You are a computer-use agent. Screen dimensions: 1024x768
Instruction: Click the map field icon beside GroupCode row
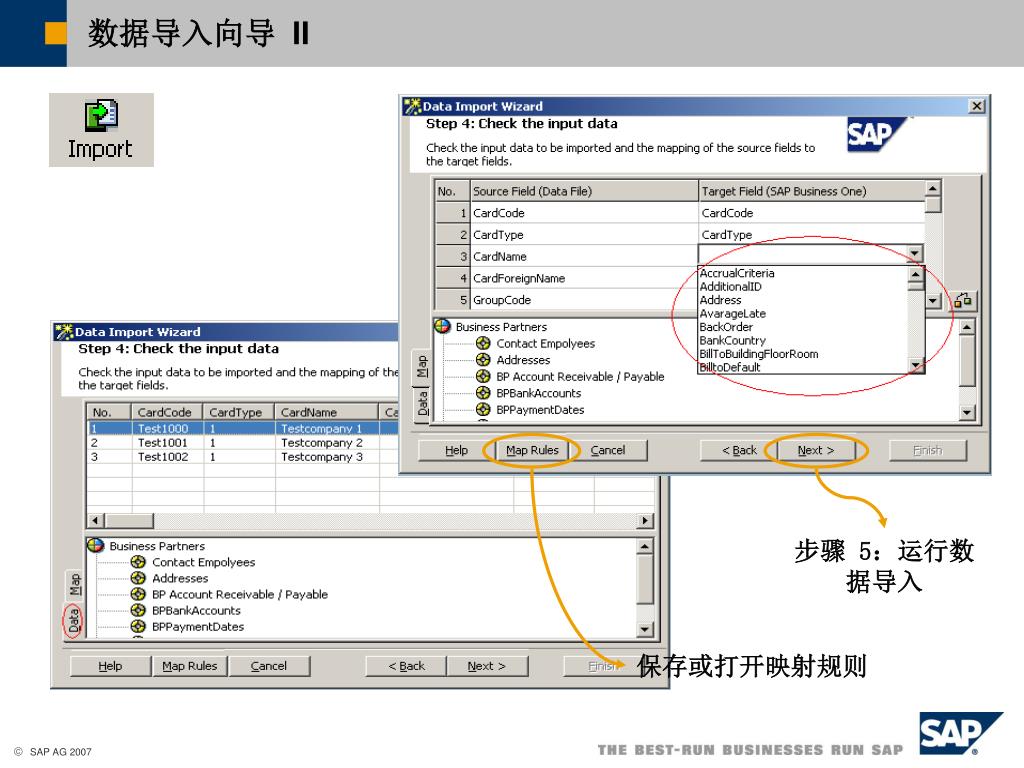point(963,300)
